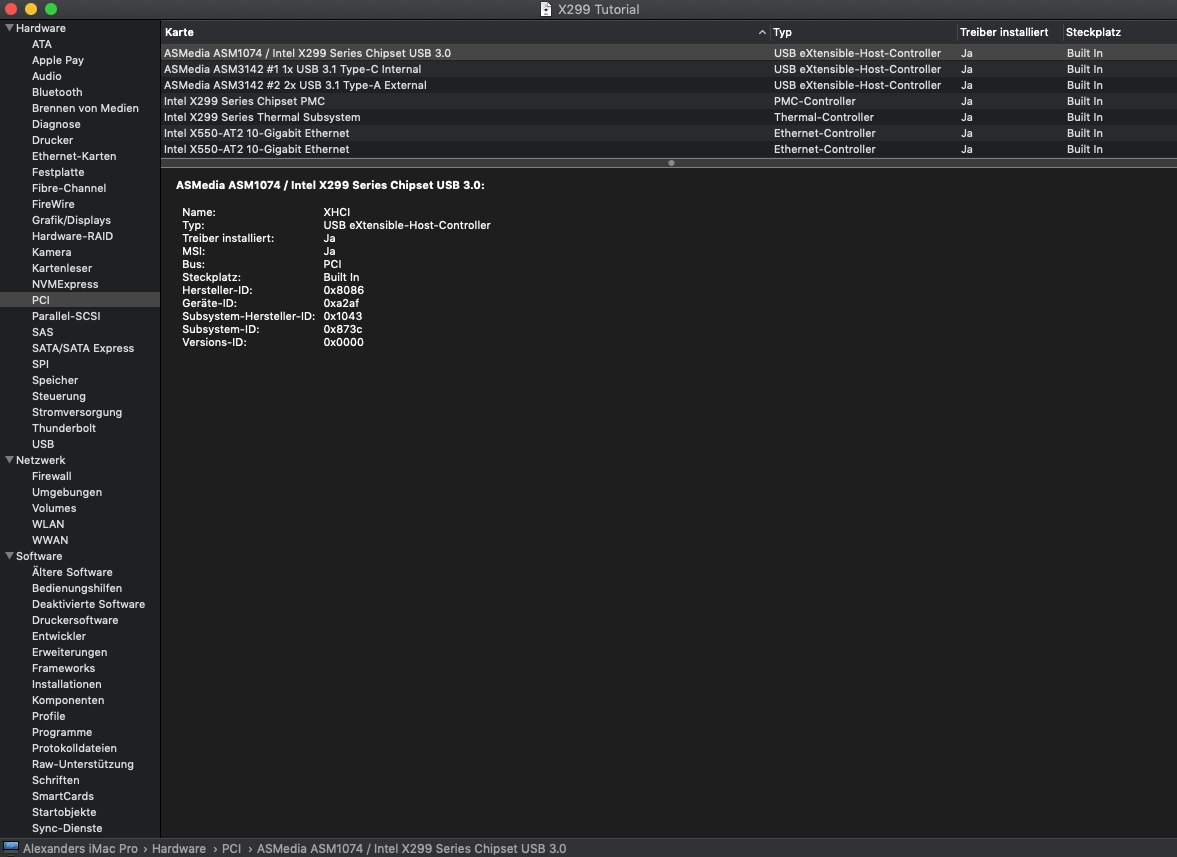Open WLAN under Netzwerk
This screenshot has width=1177, height=857.
click(48, 525)
